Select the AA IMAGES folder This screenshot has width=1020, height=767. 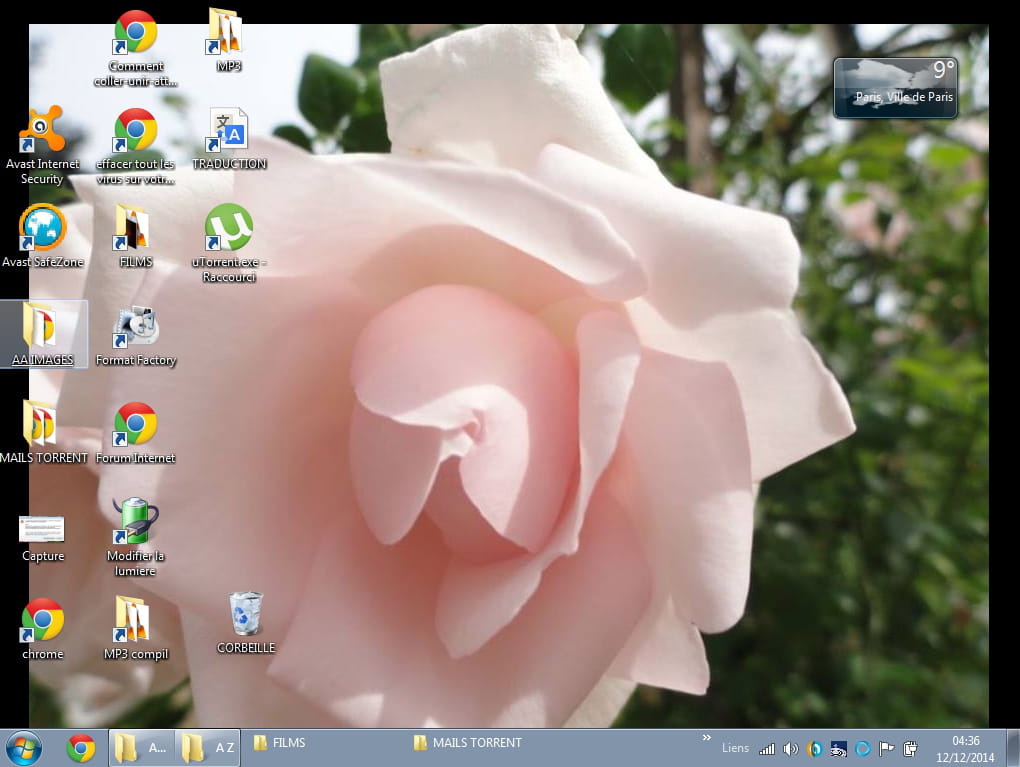(x=42, y=327)
